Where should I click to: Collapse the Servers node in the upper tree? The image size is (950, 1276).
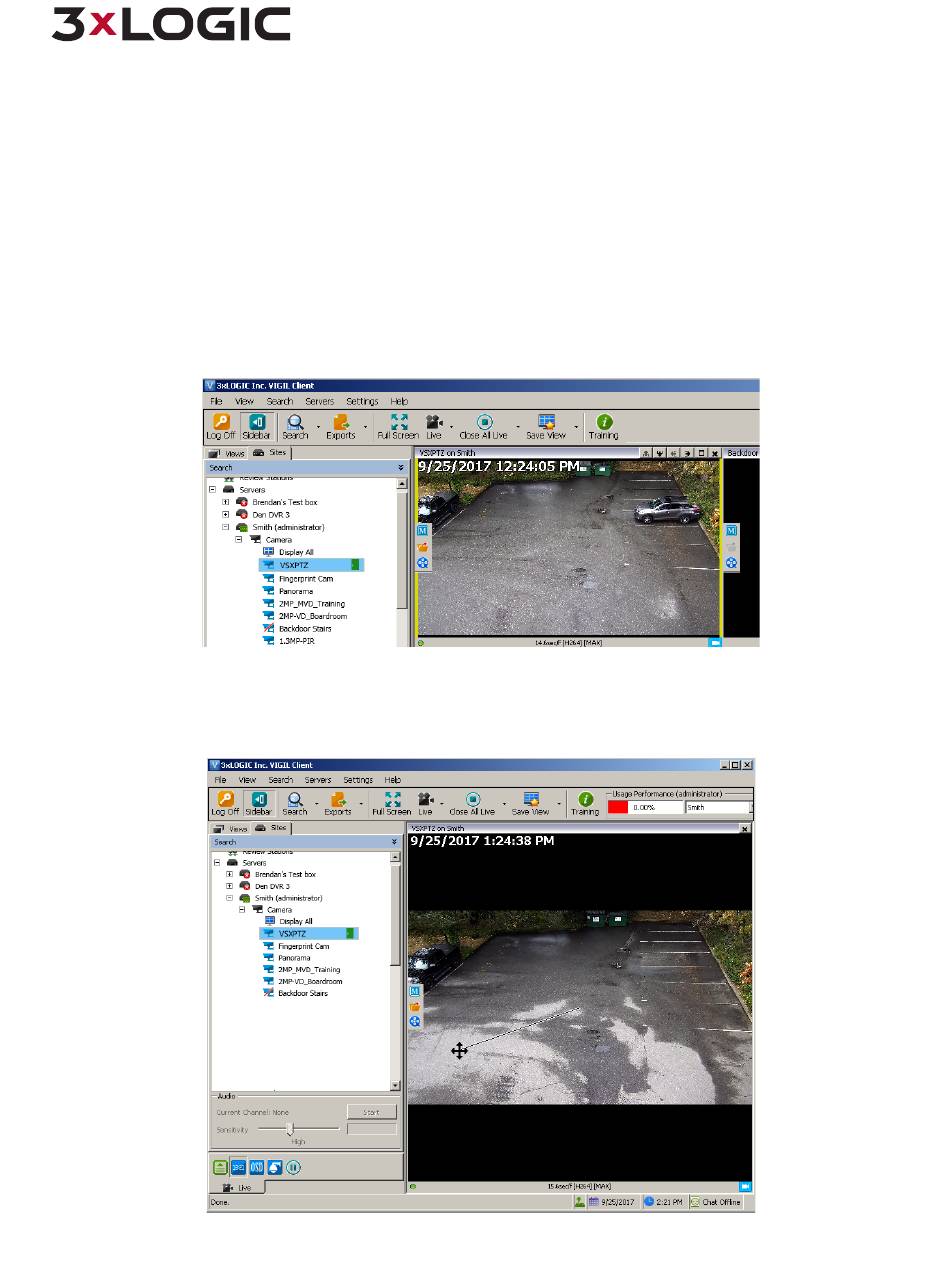click(213, 490)
